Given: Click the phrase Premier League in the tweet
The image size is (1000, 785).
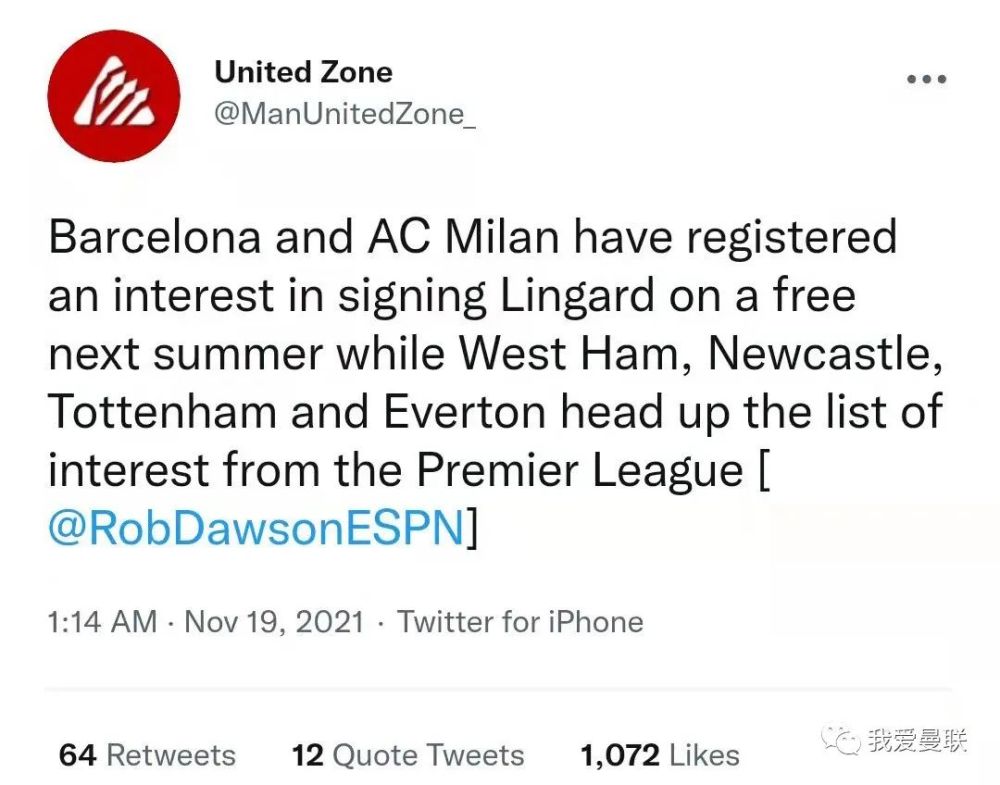Looking at the screenshot, I should [580, 471].
